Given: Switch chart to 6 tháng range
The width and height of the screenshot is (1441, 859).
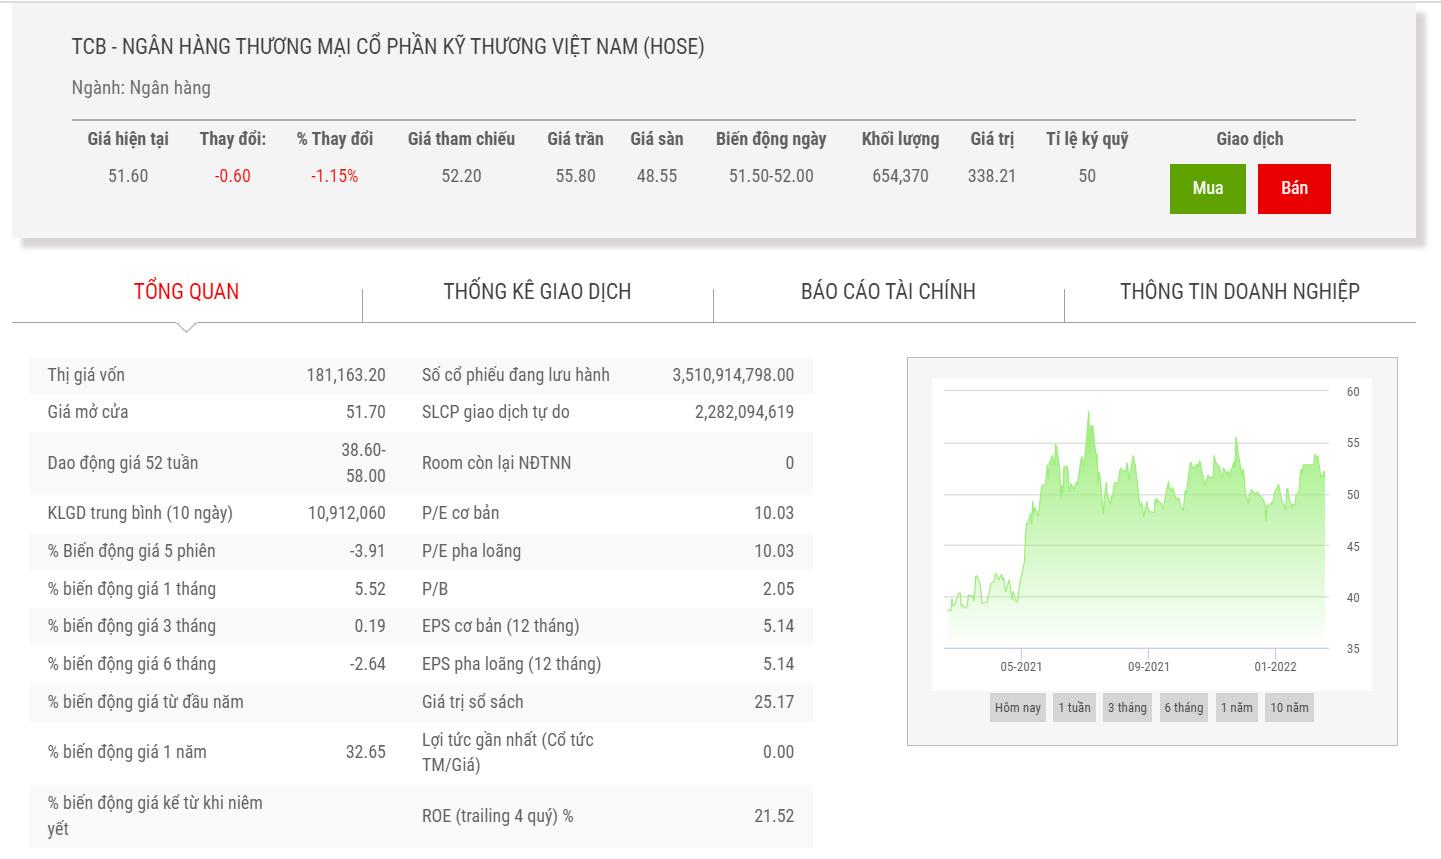Looking at the screenshot, I should click(1183, 708).
